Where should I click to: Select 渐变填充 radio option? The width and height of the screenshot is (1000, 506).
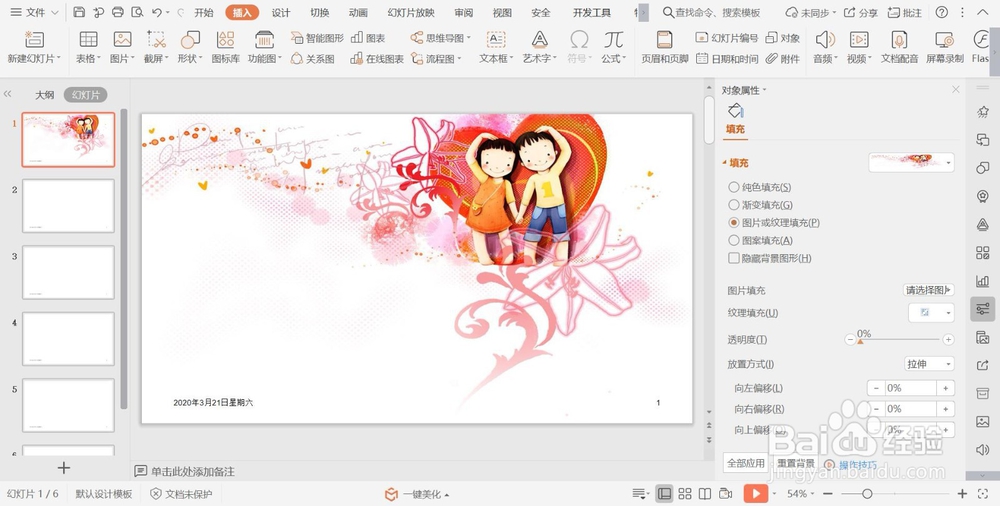click(x=734, y=205)
